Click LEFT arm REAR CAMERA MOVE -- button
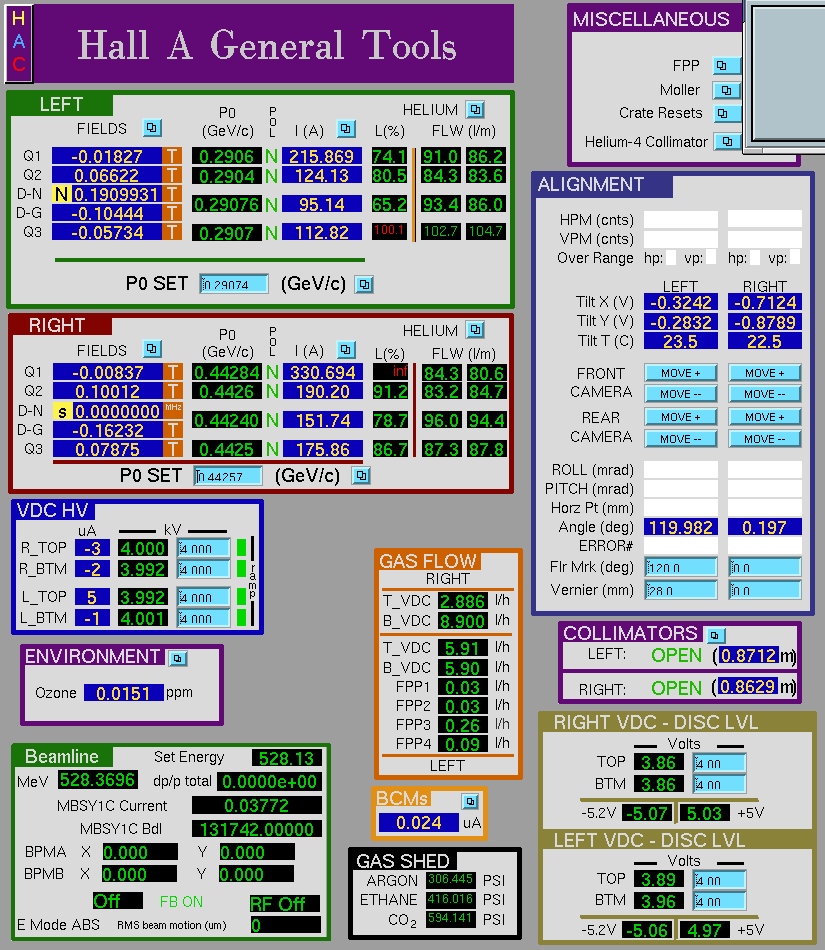 (x=681, y=439)
